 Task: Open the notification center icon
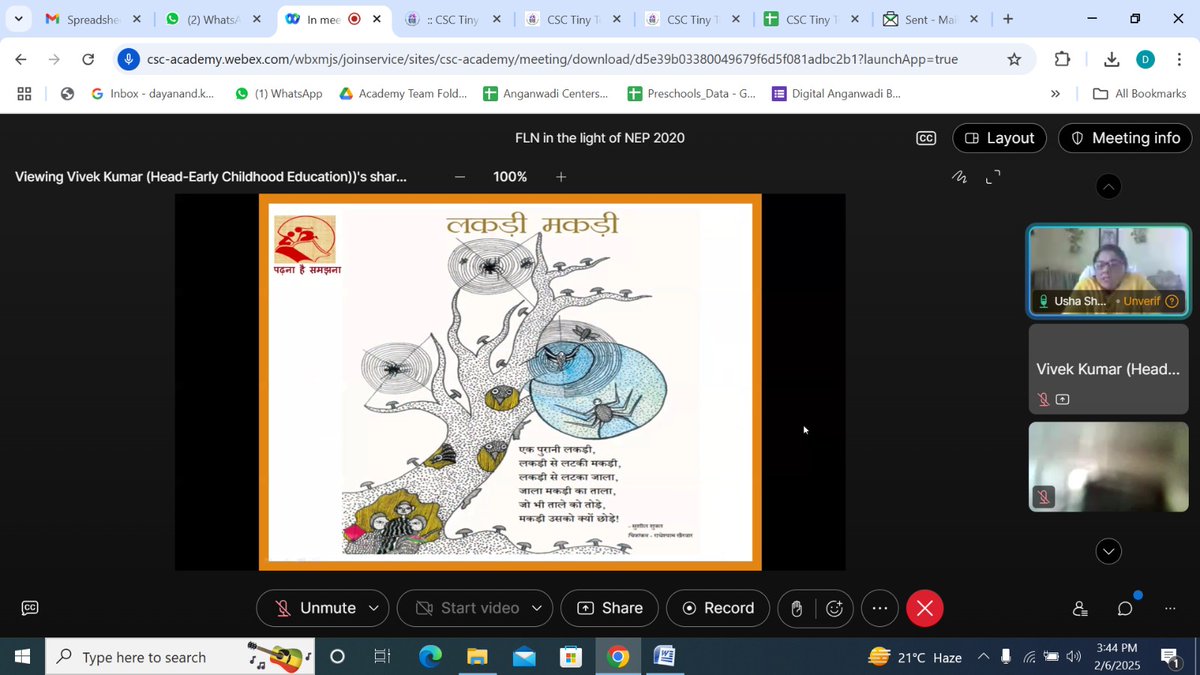click(x=1169, y=657)
